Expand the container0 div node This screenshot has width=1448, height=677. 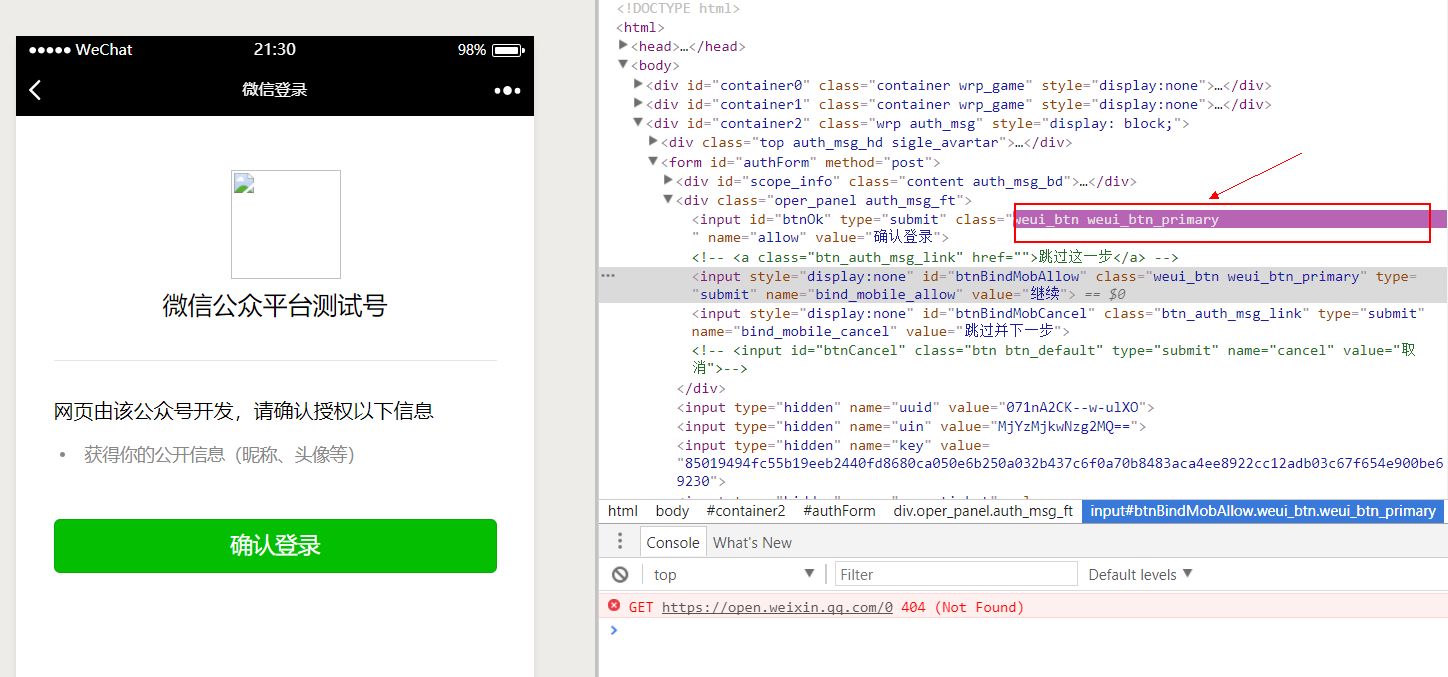pos(639,85)
